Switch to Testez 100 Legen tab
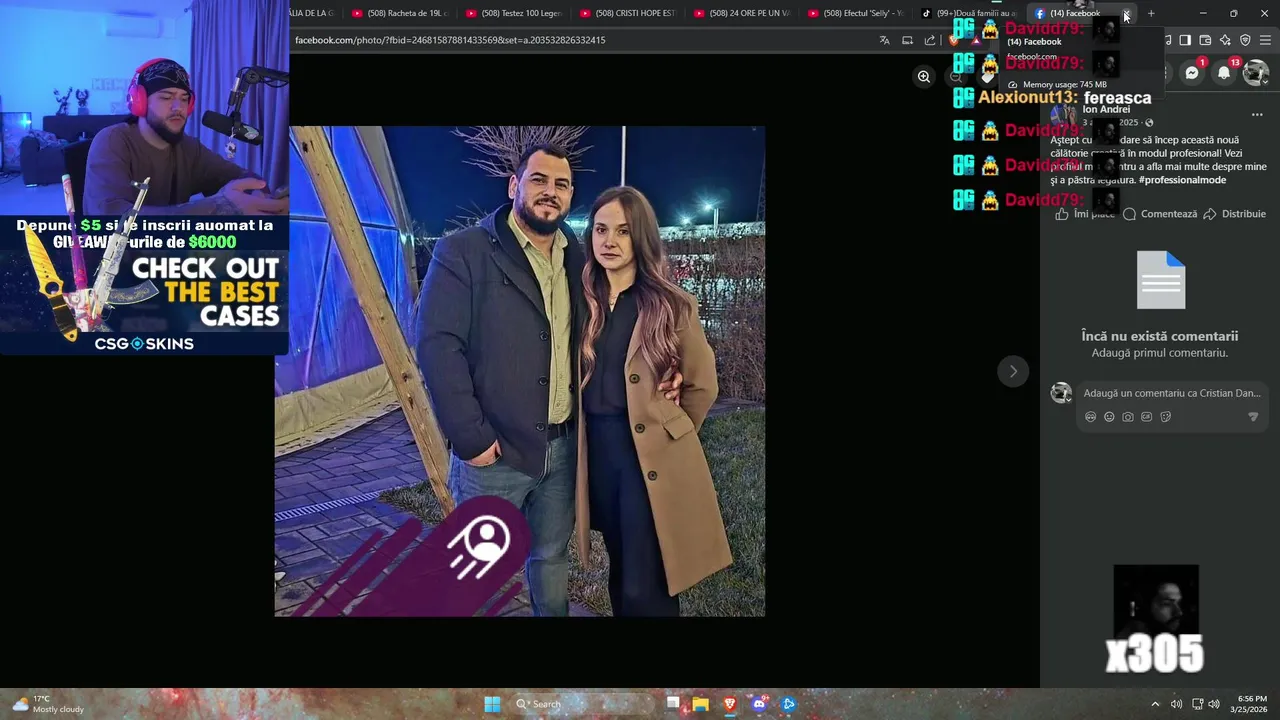Screen dimensions: 1280x720 click(514, 13)
